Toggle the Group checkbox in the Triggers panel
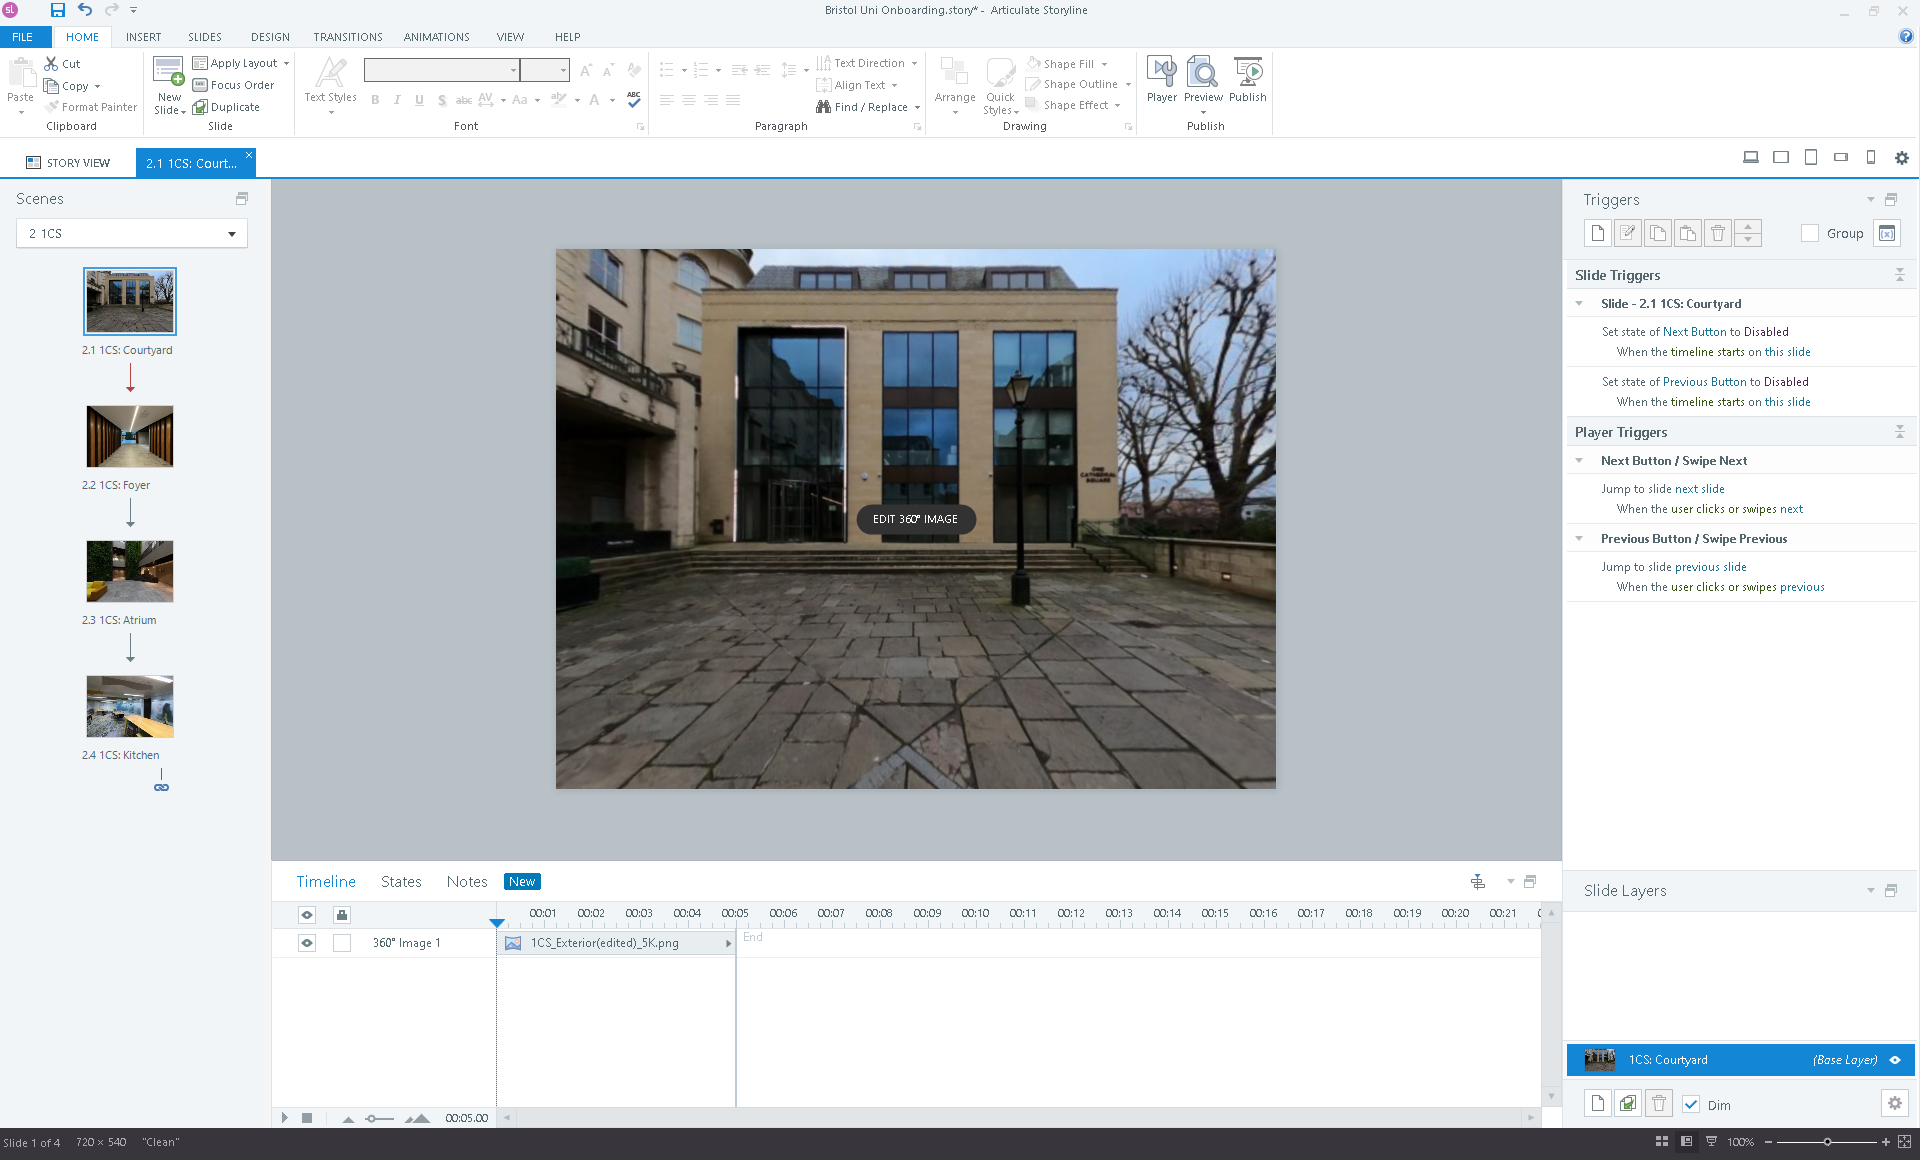The height and width of the screenshot is (1160, 1920). click(1809, 233)
